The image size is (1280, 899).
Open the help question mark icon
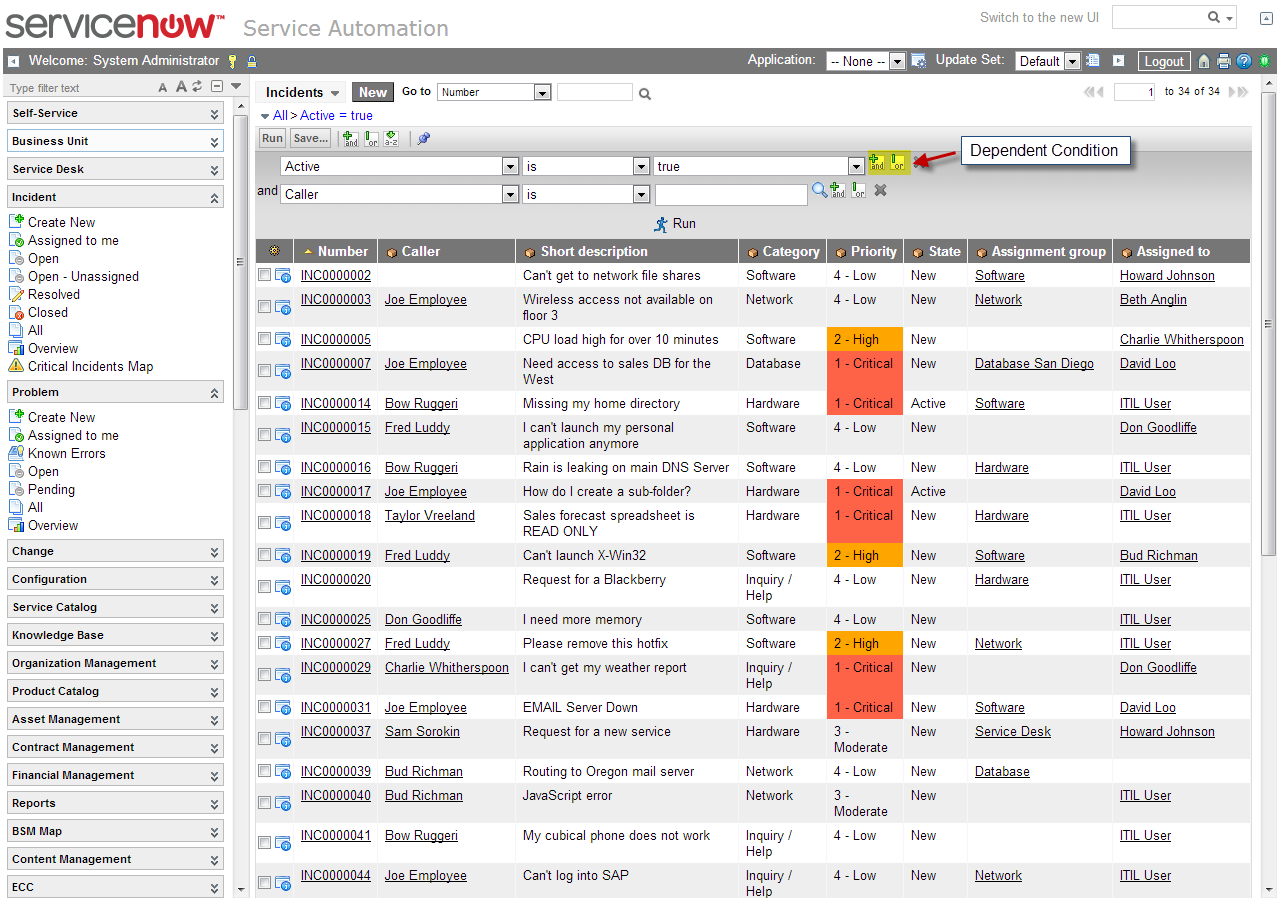coord(1244,61)
